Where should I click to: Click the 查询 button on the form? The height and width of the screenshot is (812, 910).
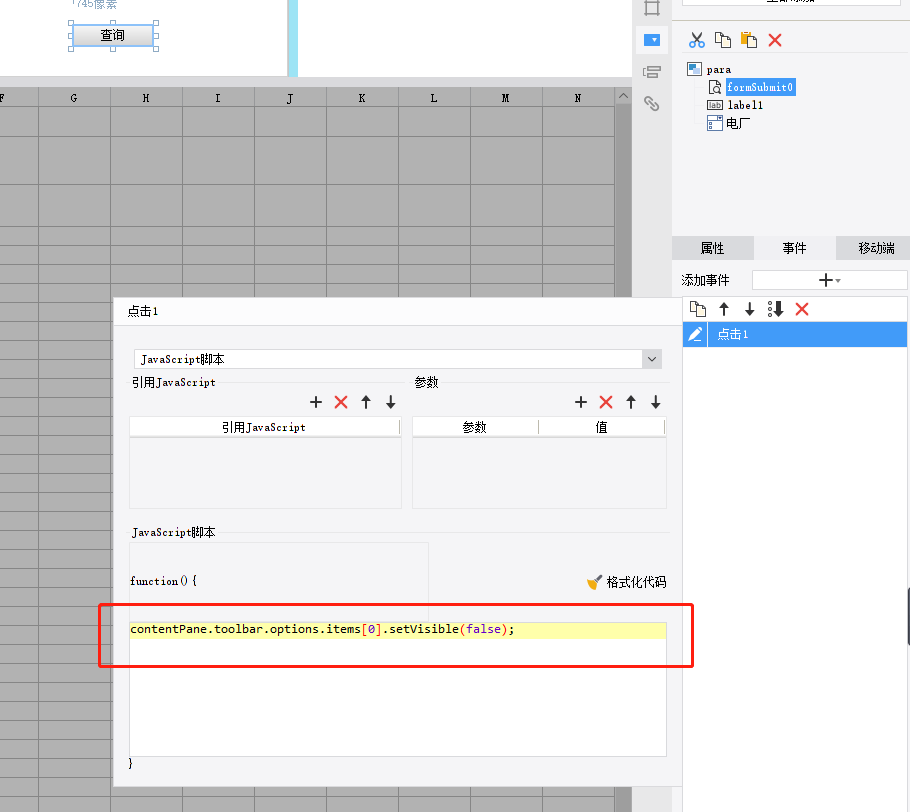tap(113, 36)
